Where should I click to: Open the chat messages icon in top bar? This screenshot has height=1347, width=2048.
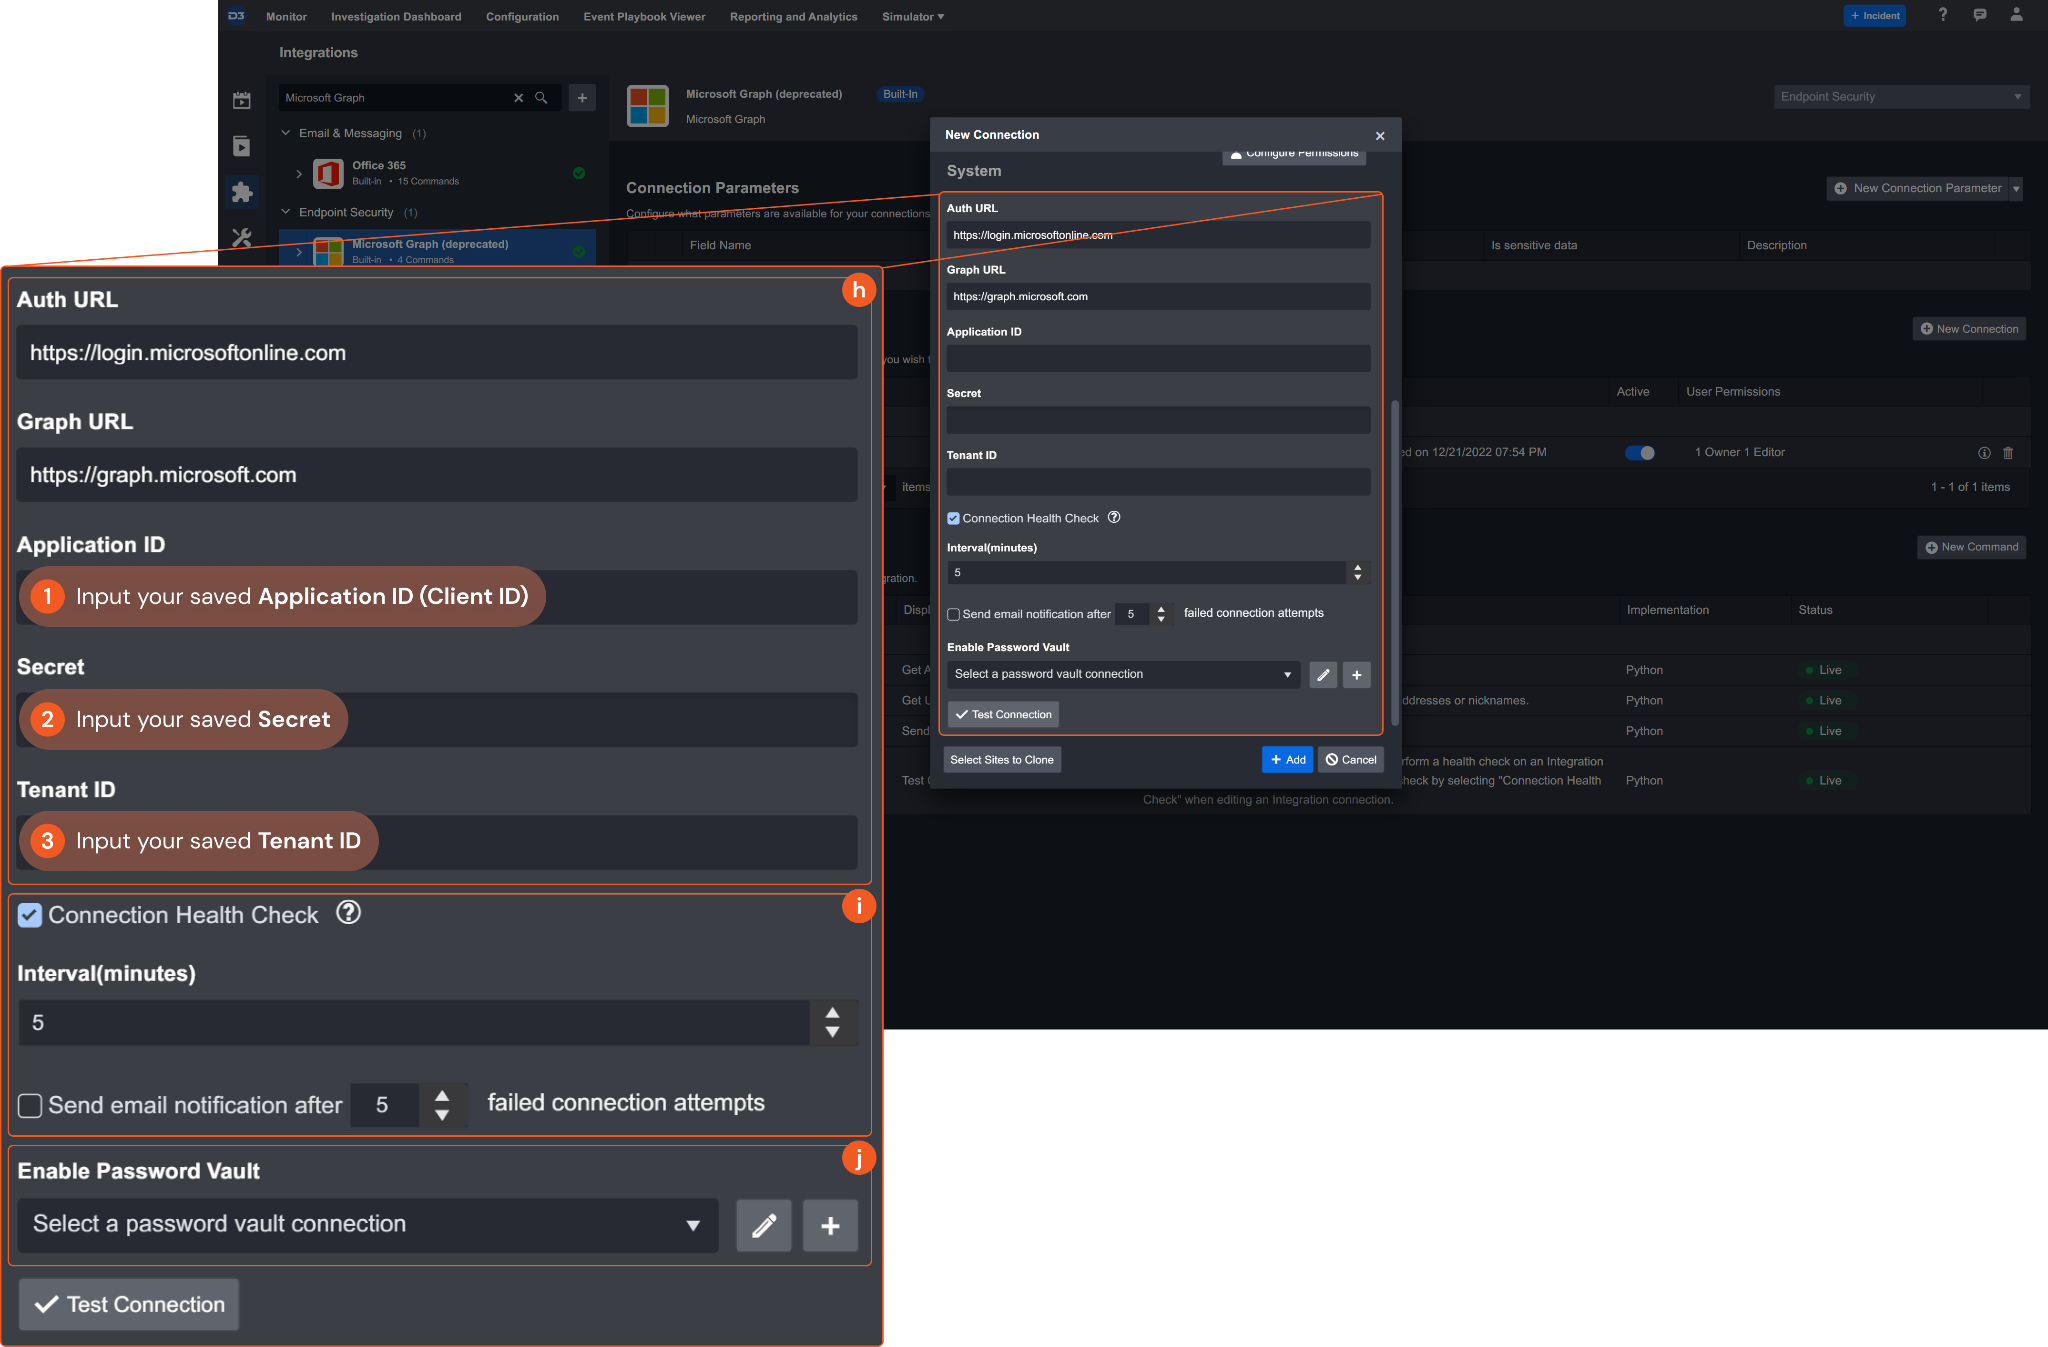(1980, 15)
